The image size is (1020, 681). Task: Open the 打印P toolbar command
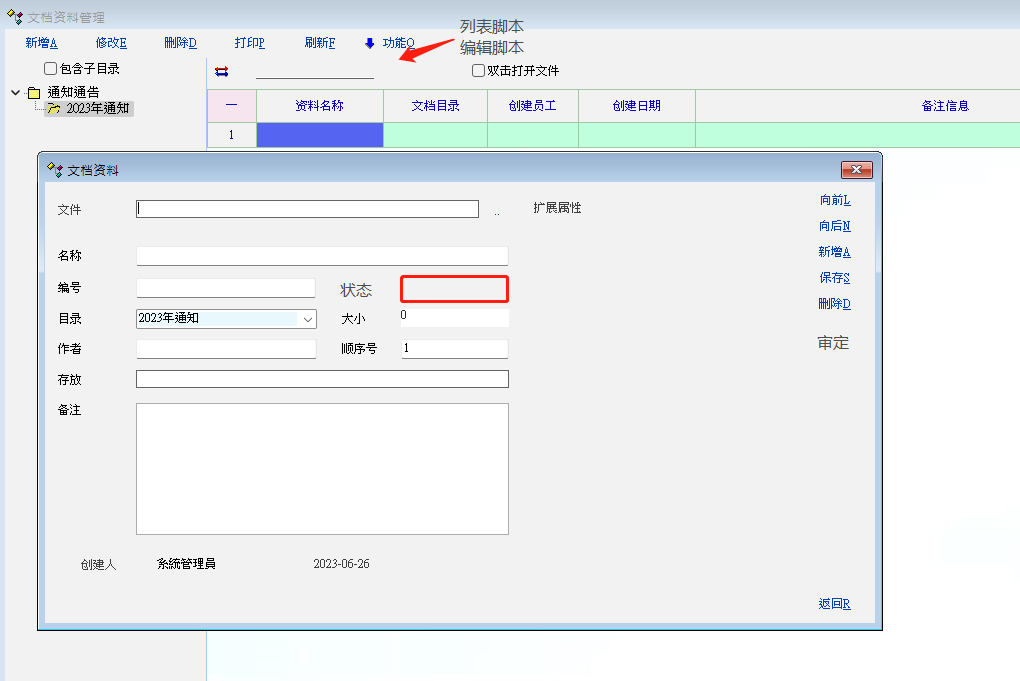[x=250, y=43]
